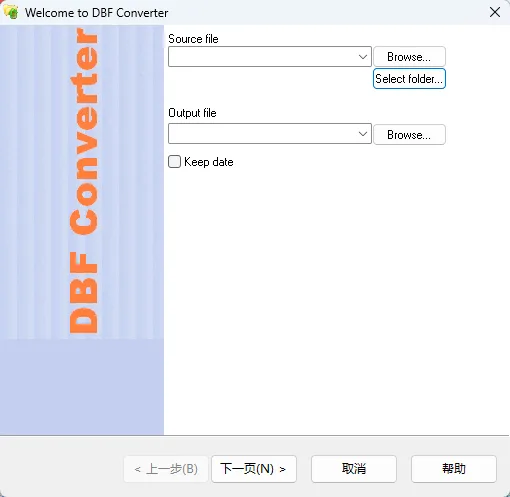Close the DBF Converter window
Viewport: 510px width, 497px height.
[495, 12]
